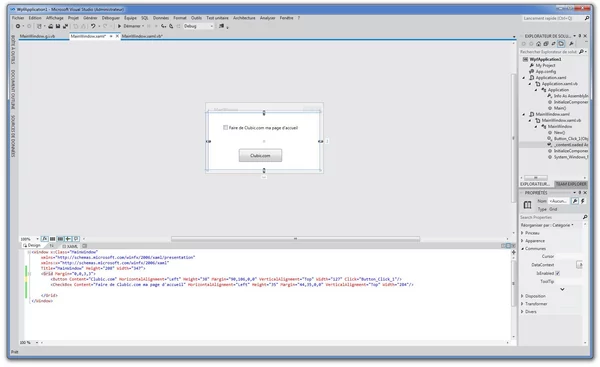The width and height of the screenshot is (600, 367).
Task: Expand the Apparence property category
Action: pos(522,241)
